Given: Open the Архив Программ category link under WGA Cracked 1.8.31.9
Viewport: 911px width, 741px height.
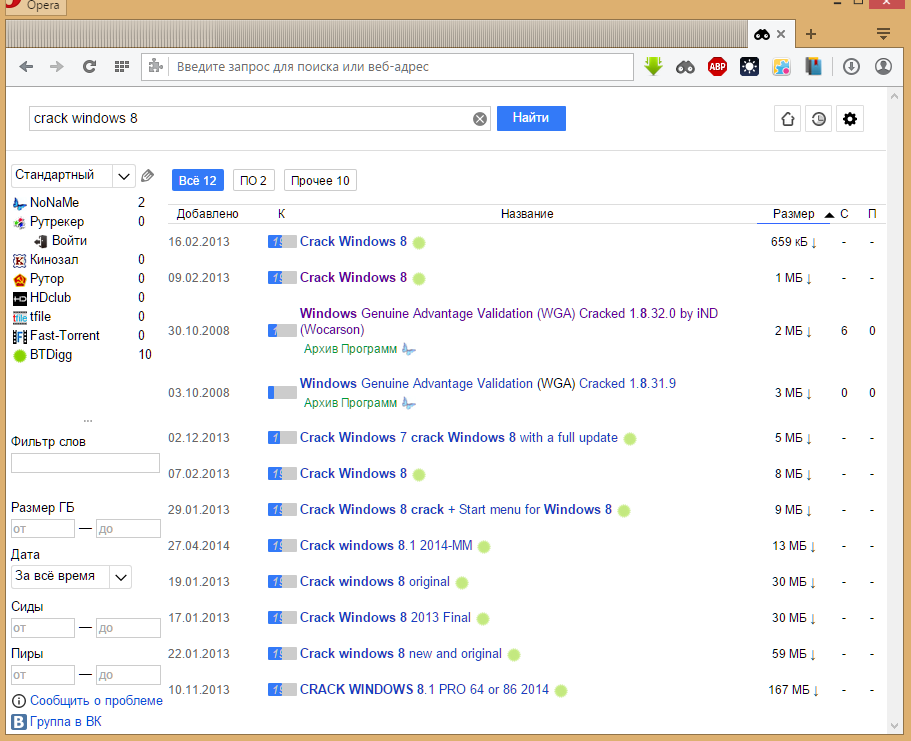Looking at the screenshot, I should (x=350, y=403).
